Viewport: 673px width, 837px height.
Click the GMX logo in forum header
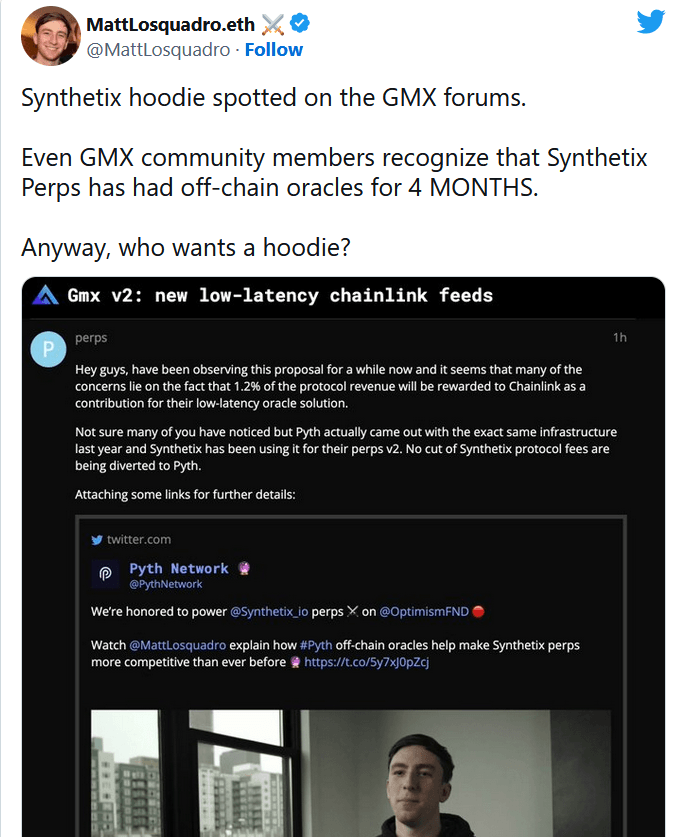click(45, 296)
